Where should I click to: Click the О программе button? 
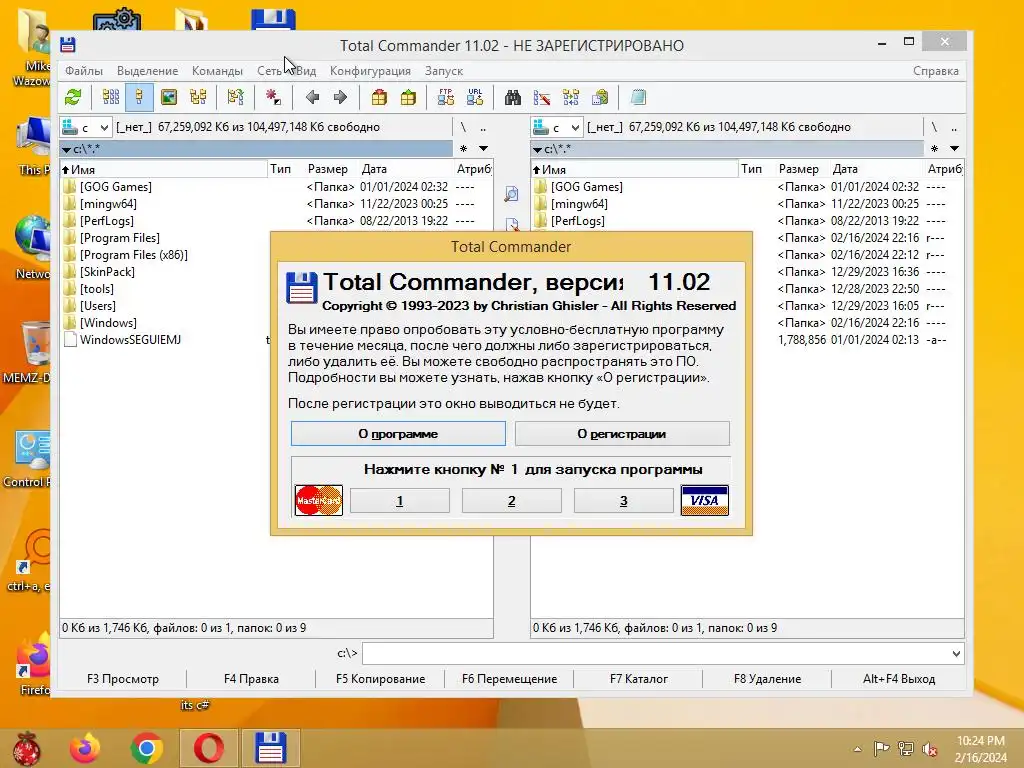tap(398, 434)
